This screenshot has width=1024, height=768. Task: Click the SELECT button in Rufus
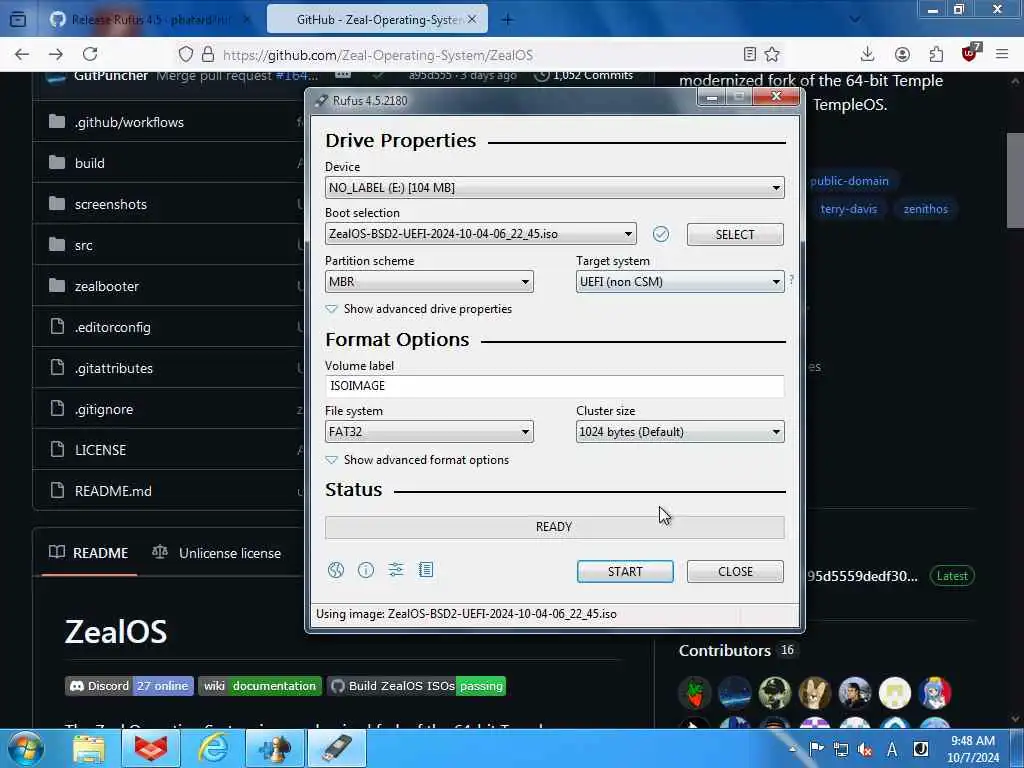click(x=735, y=234)
